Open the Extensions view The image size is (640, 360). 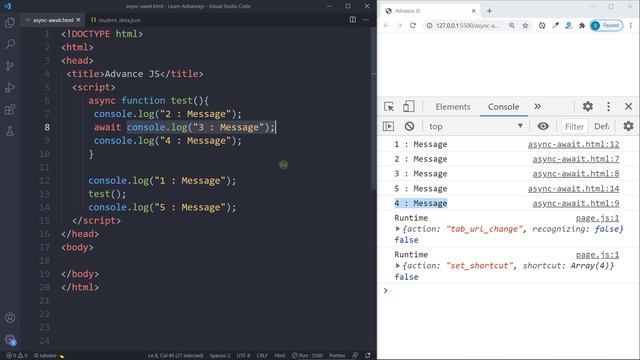click(10, 109)
